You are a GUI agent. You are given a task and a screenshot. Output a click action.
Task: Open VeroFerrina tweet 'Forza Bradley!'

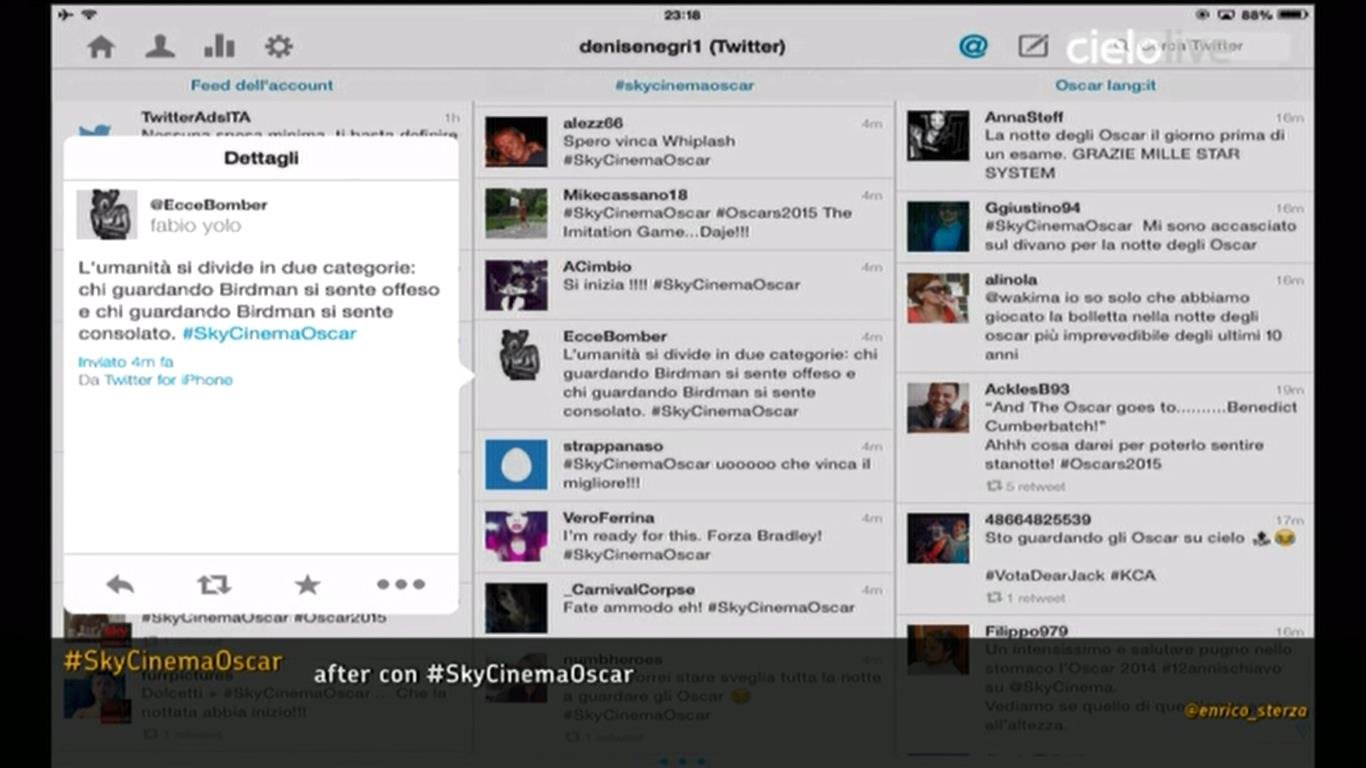pos(684,536)
